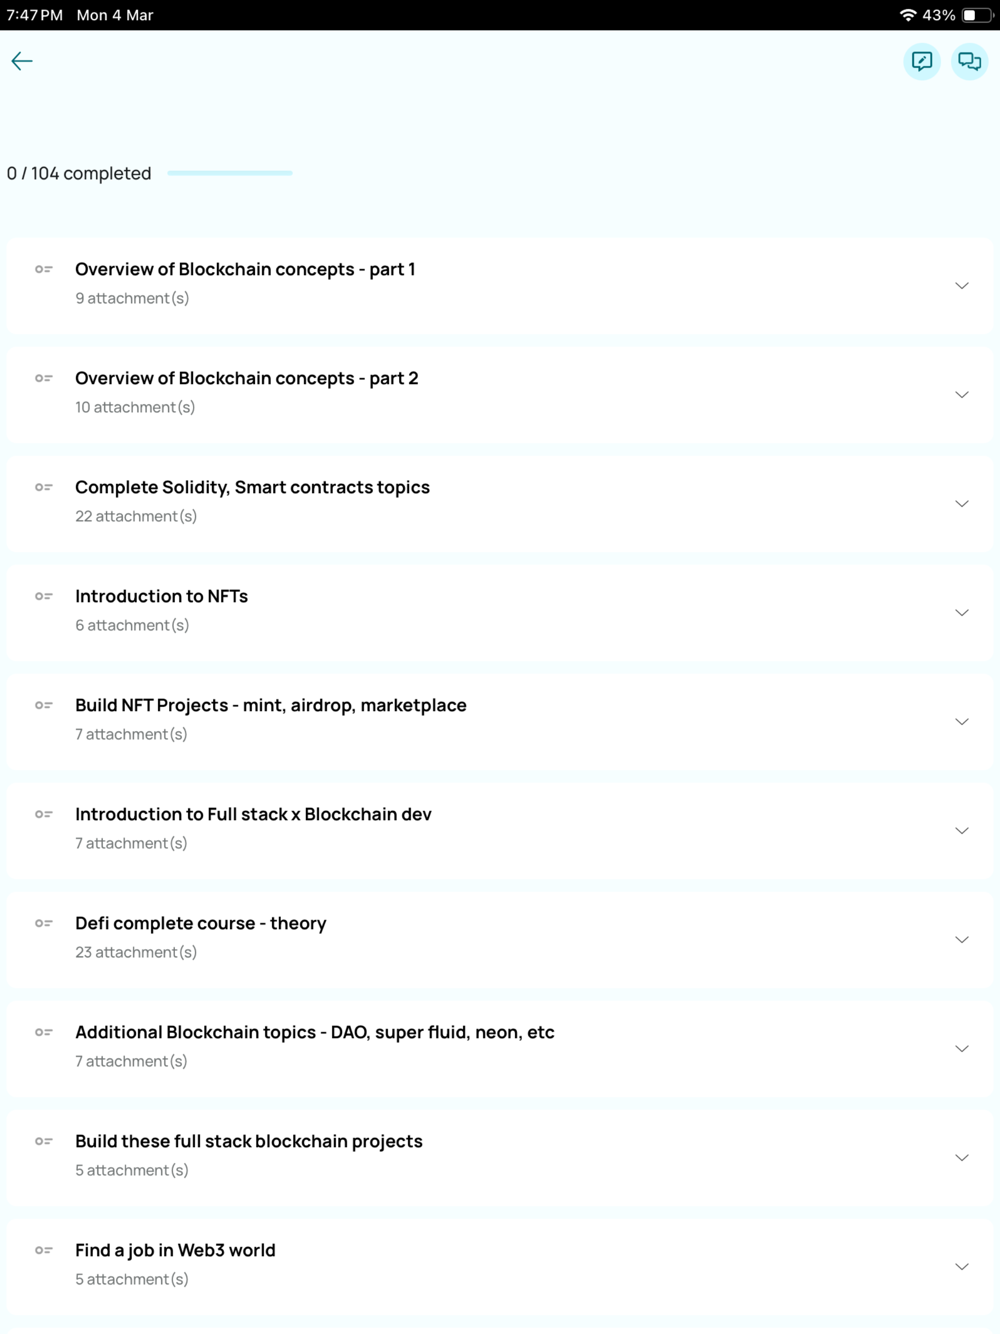Expand Build these full stack projects chevron
The height and width of the screenshot is (1334, 1000).
962,1158
